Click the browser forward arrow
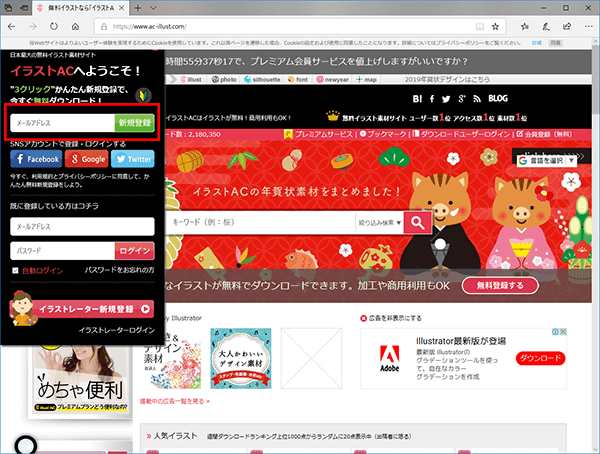 (x=33, y=26)
